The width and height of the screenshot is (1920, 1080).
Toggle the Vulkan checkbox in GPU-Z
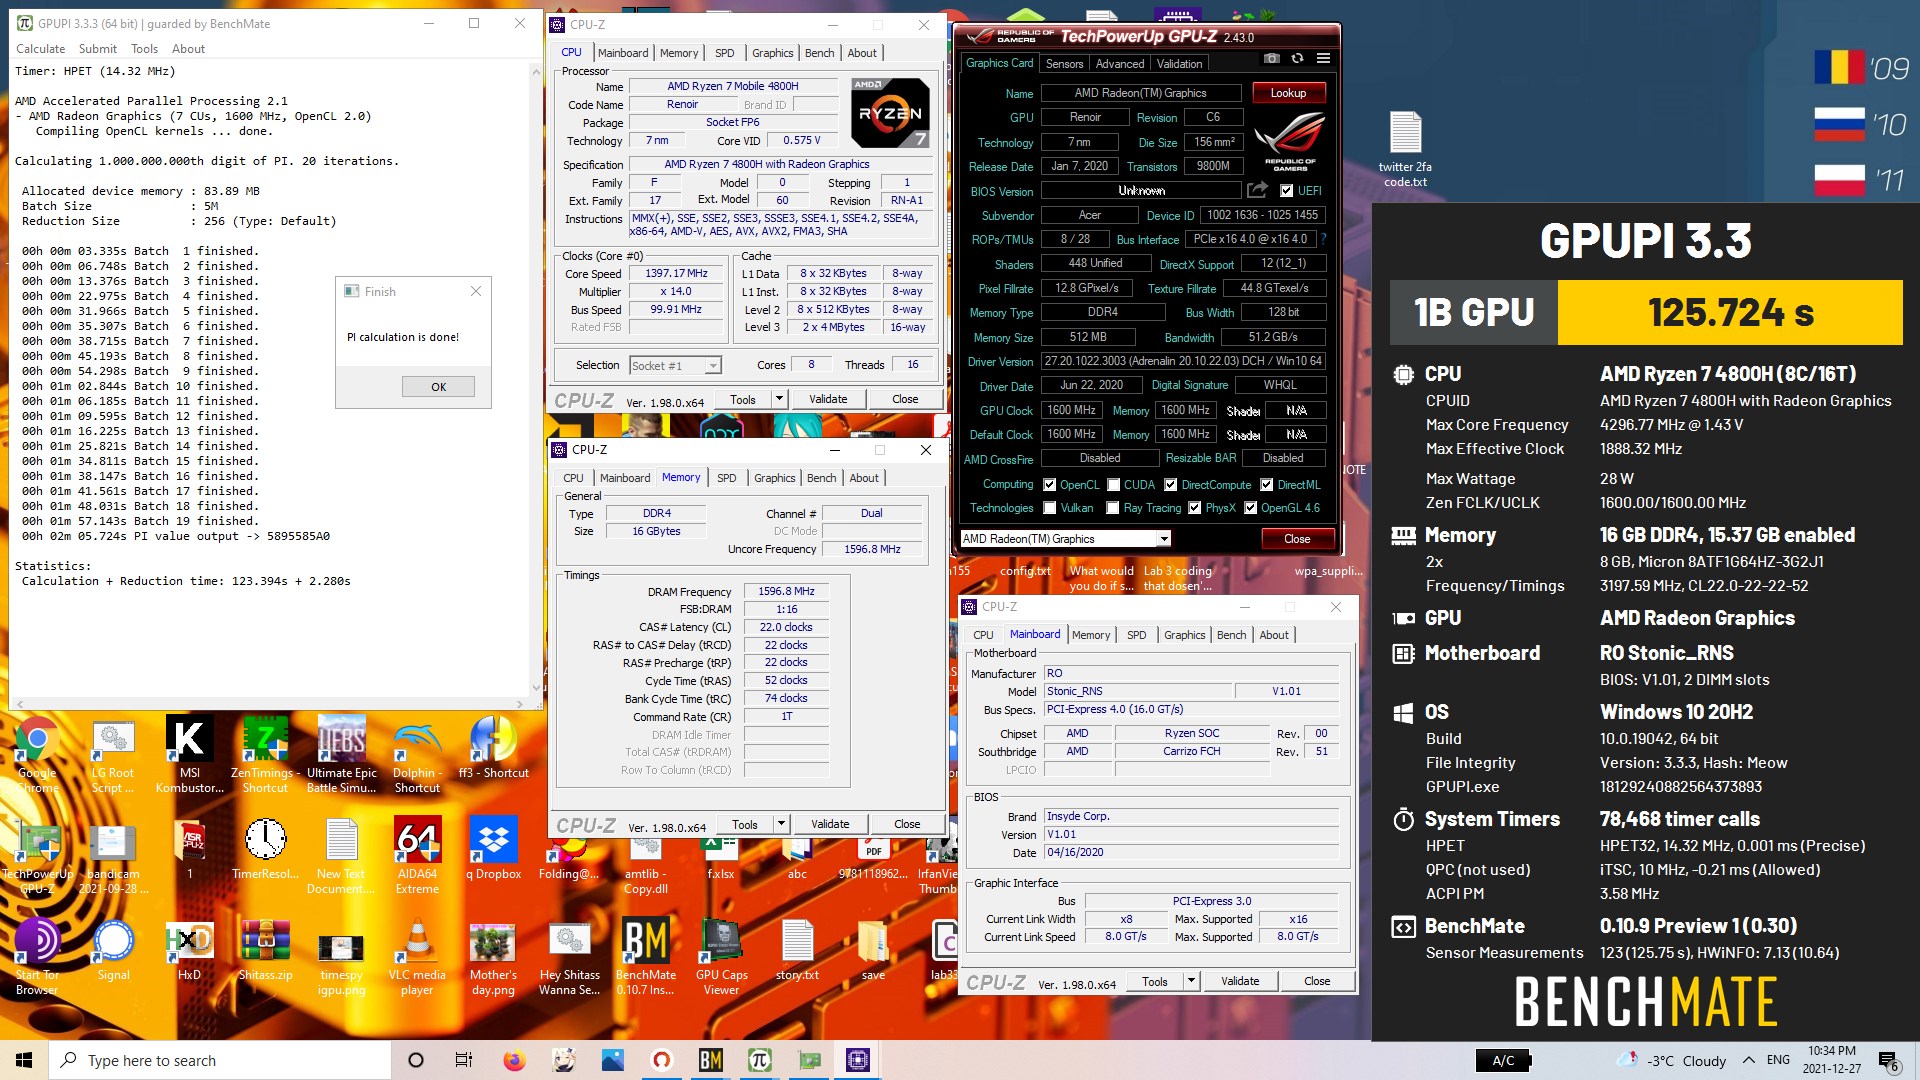pyautogui.click(x=1049, y=508)
